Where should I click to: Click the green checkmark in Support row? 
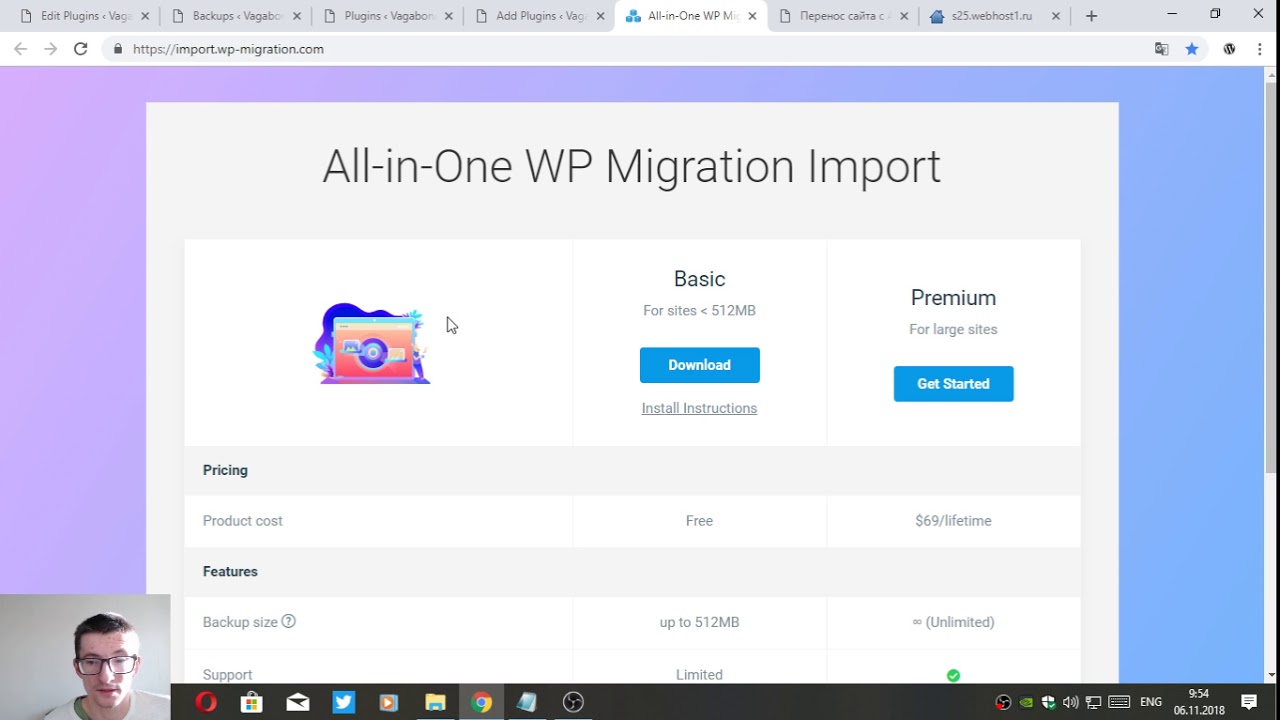953,675
